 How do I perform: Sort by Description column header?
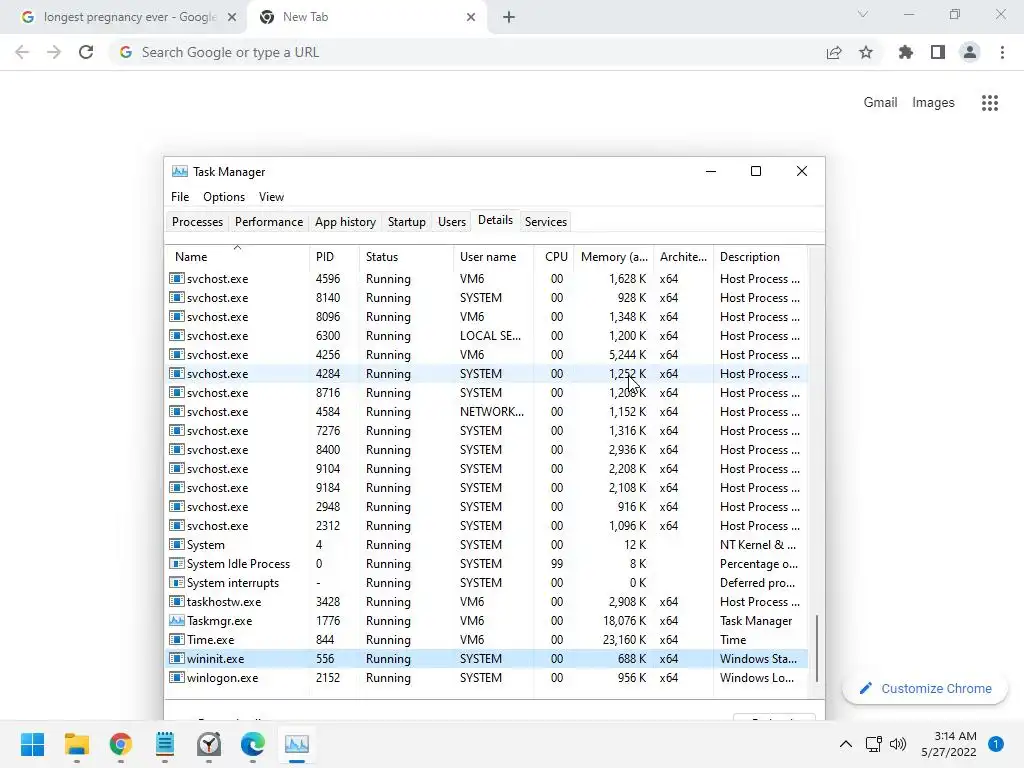tap(760, 257)
